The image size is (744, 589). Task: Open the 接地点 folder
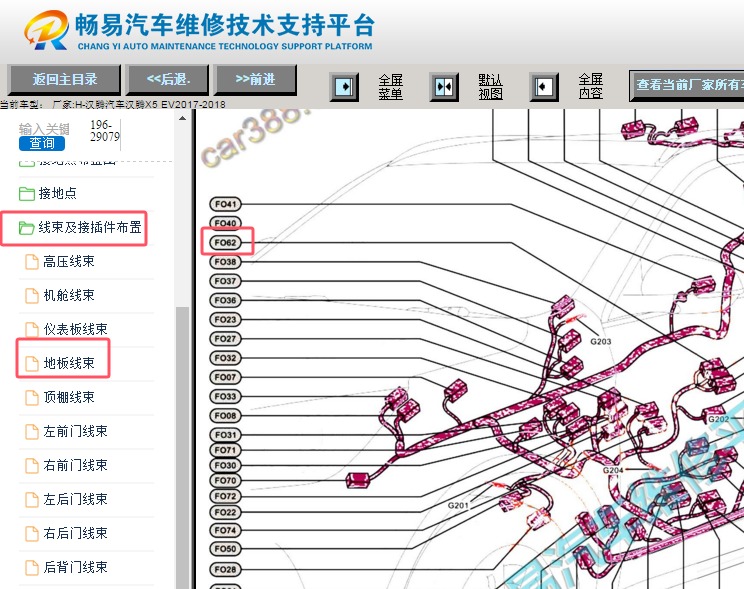[x=57, y=193]
